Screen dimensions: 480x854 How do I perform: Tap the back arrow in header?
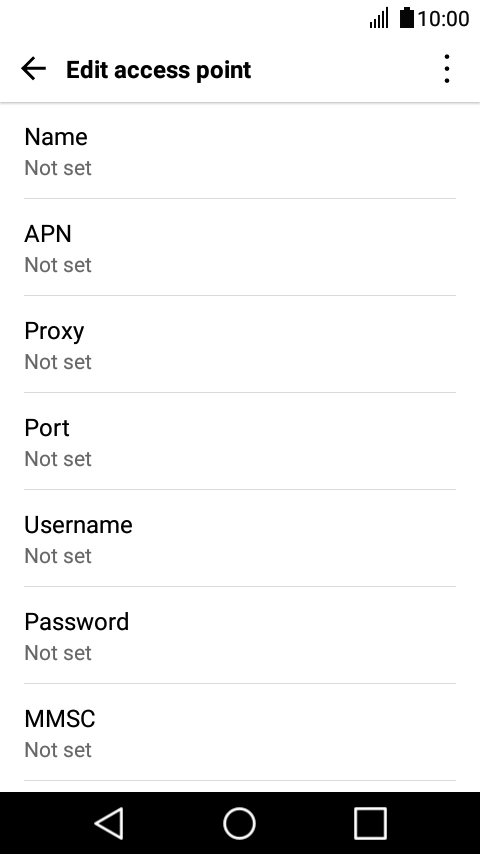pyautogui.click(x=33, y=69)
